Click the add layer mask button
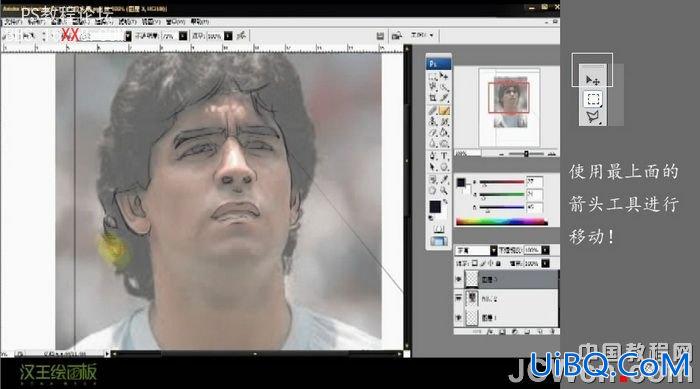 click(502, 332)
